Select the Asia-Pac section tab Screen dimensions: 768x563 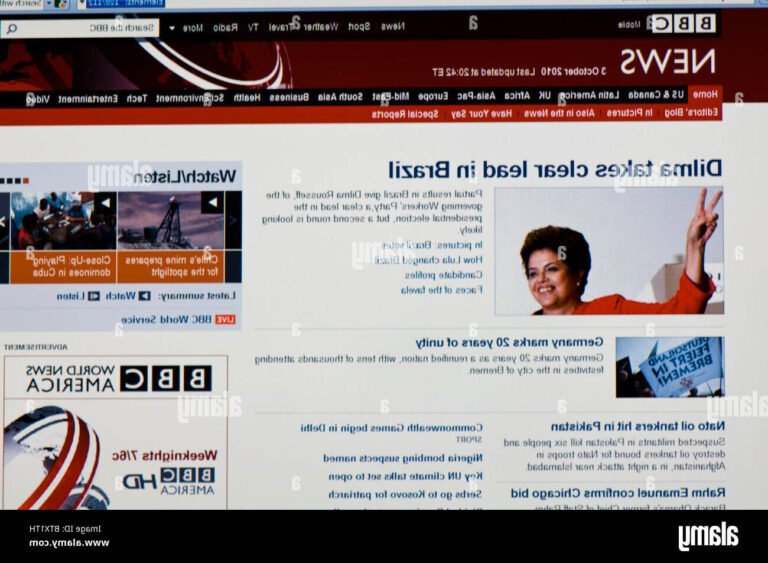(x=476, y=96)
